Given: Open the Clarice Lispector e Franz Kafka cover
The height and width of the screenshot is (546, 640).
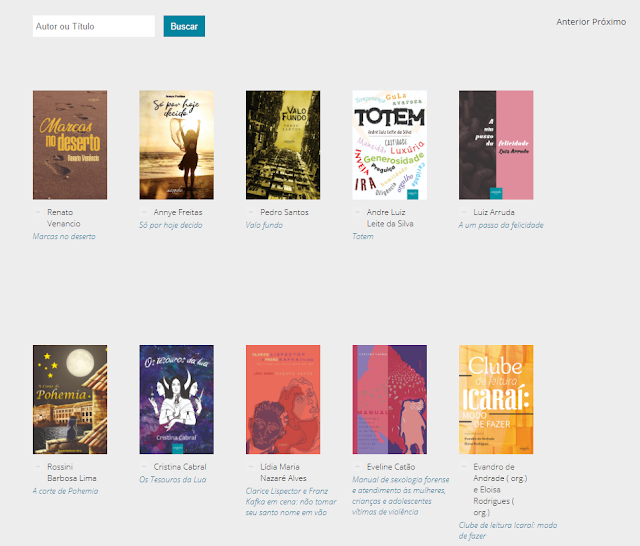Looking at the screenshot, I should [x=283, y=400].
